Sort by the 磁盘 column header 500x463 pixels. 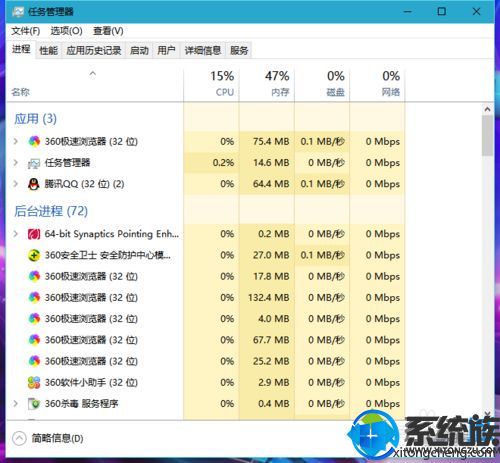(x=322, y=84)
